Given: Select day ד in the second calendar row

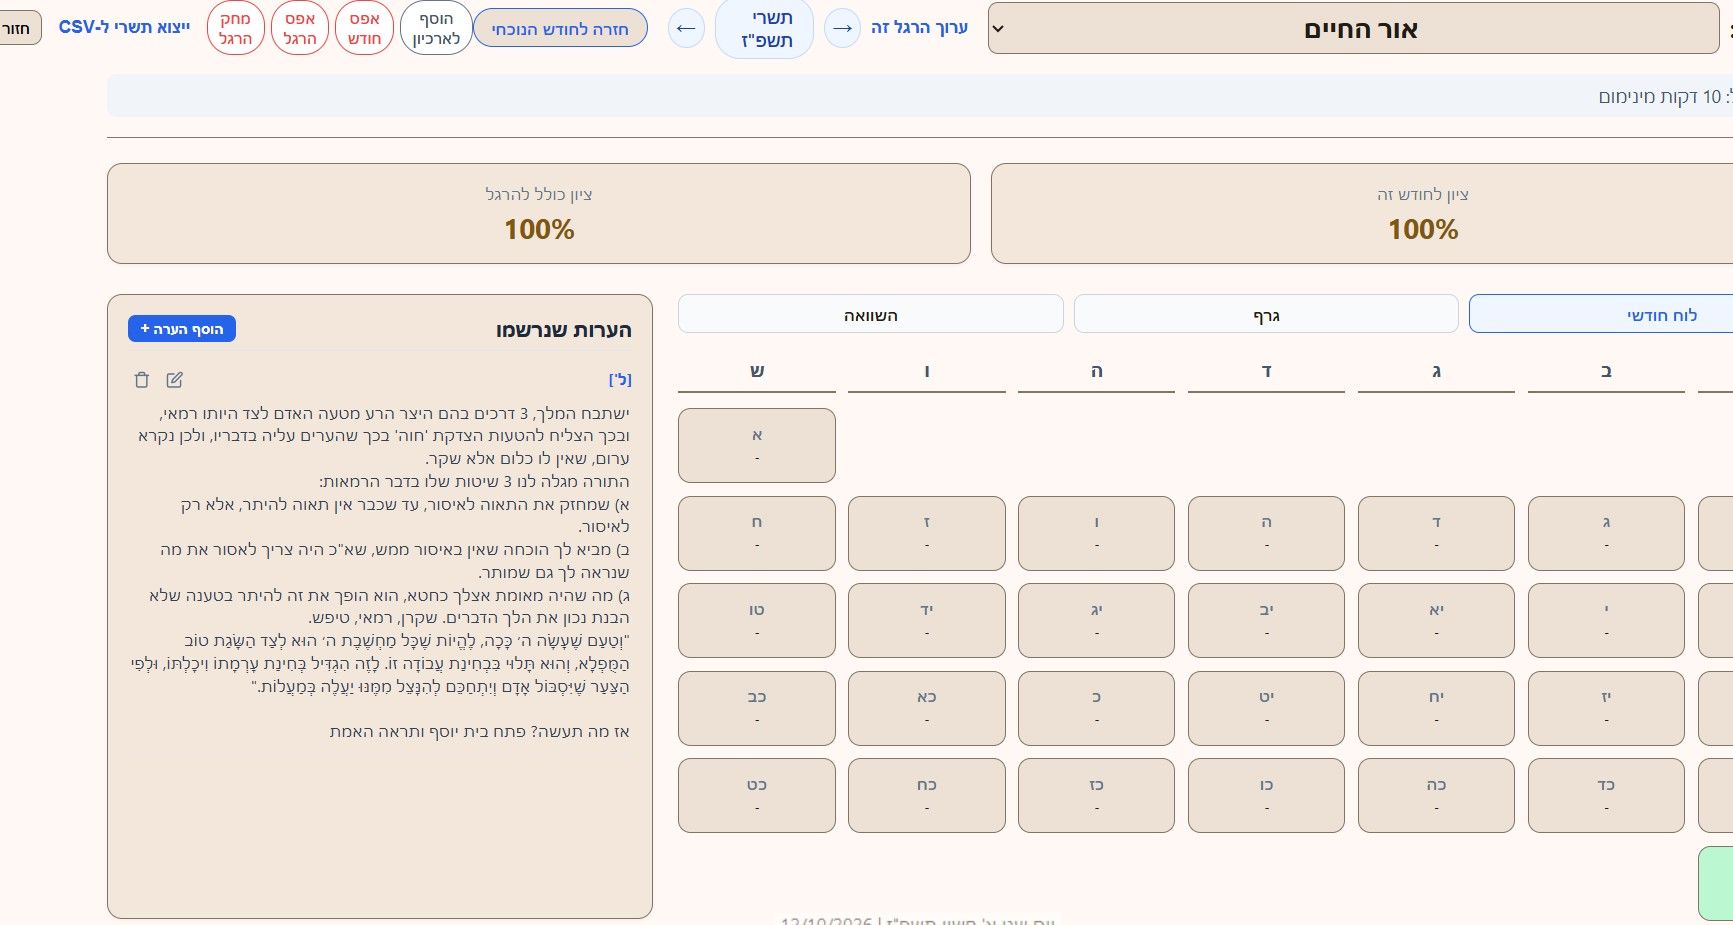Looking at the screenshot, I should tap(1437, 533).
